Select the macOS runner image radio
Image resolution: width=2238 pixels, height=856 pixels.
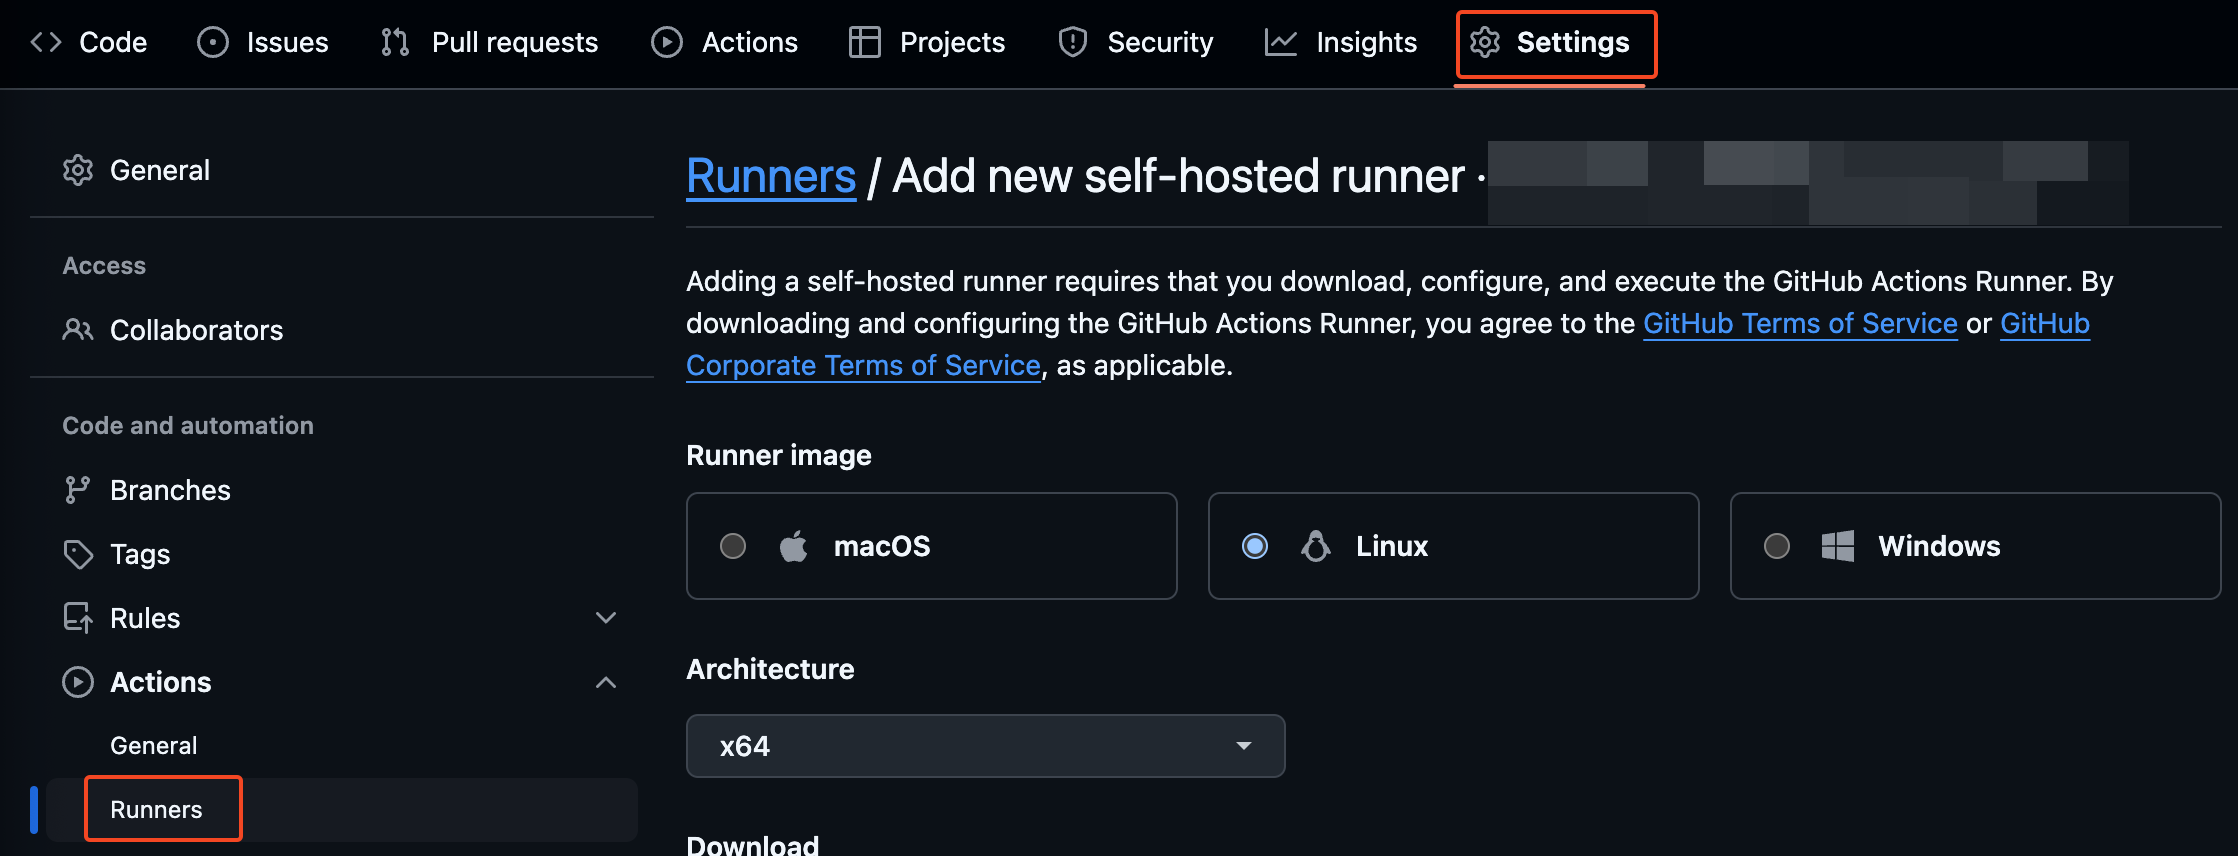point(733,546)
